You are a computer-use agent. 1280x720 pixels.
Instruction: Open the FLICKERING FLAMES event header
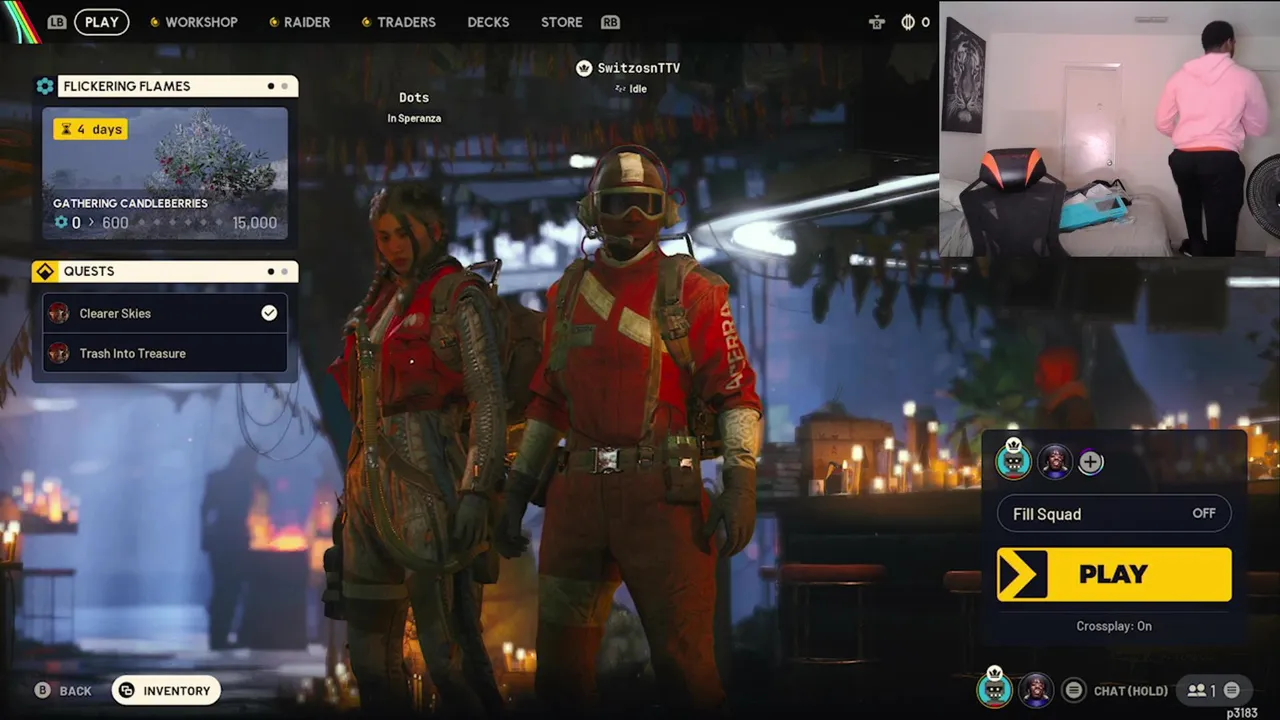click(177, 86)
